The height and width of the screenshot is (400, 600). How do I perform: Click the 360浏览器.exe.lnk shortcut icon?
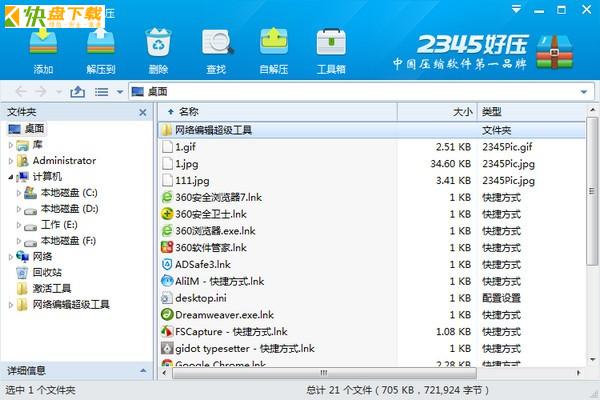point(167,231)
